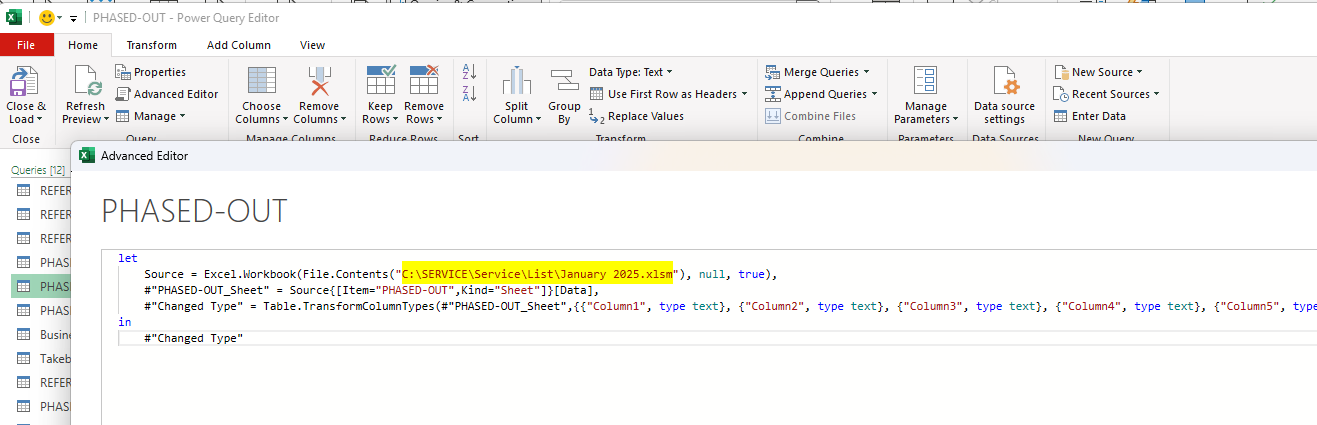
Task: Select the Takeb... query in Queries pane
Action: (44, 359)
